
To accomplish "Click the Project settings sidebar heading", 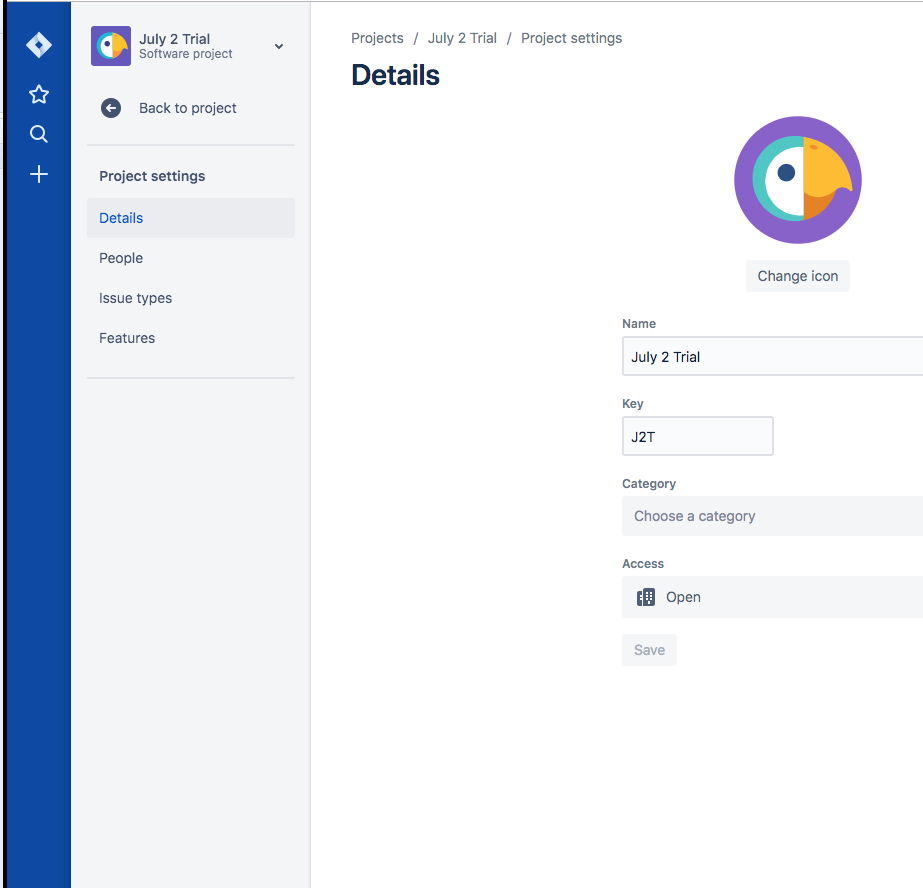I will click(x=152, y=177).
